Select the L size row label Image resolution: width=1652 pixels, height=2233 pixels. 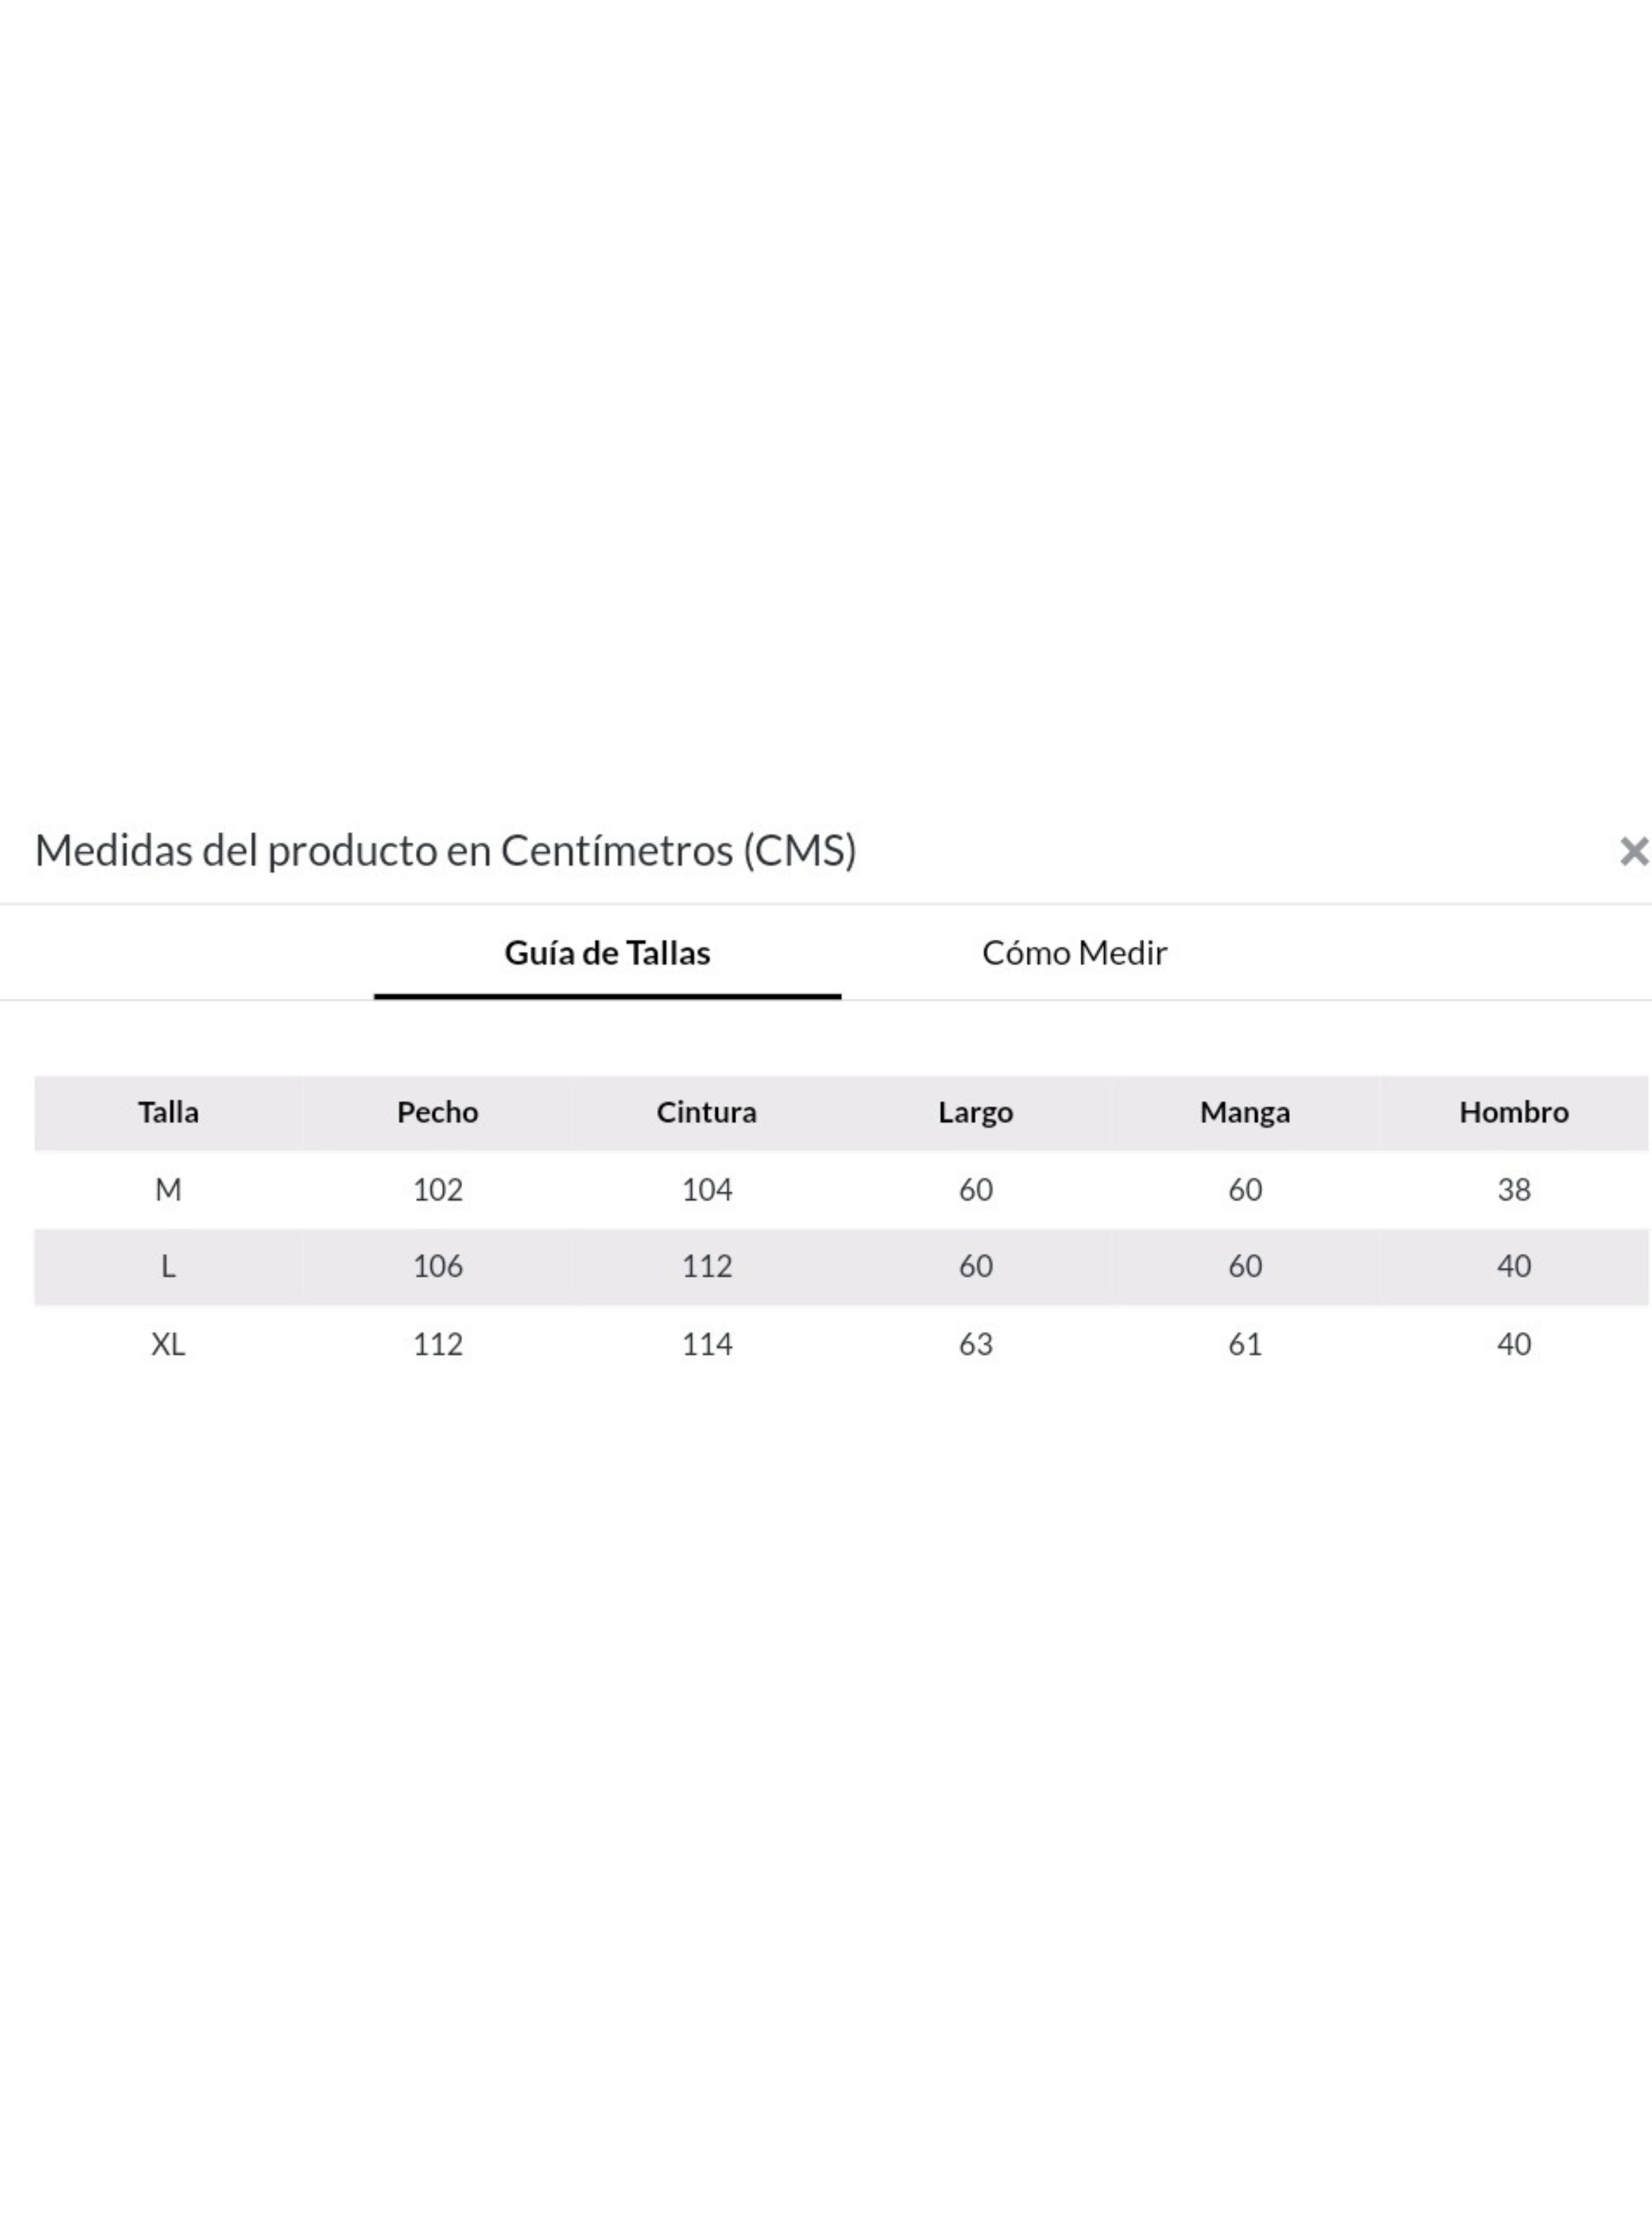point(168,1267)
